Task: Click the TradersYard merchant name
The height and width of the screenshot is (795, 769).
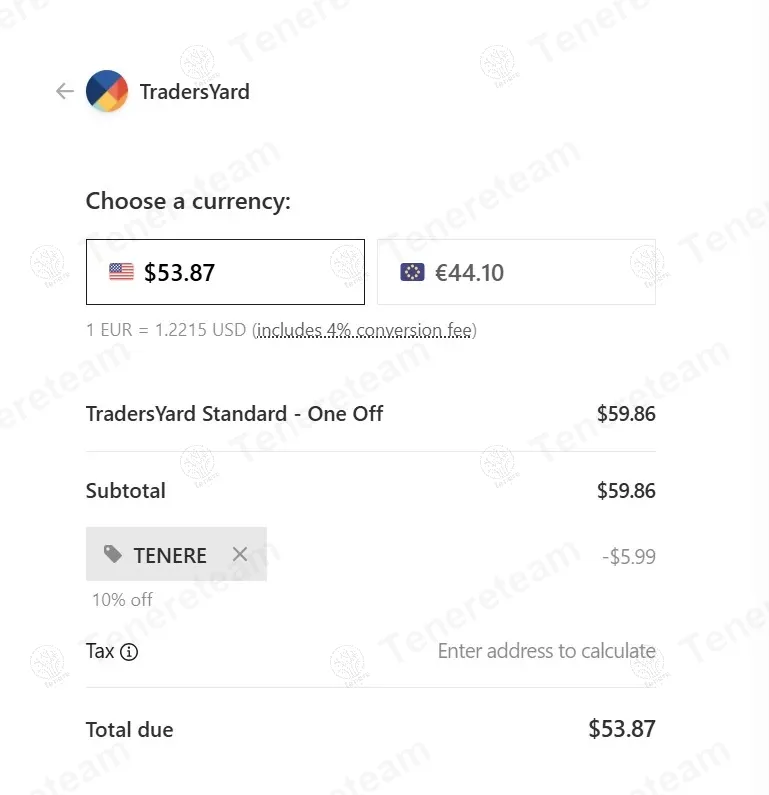Action: tap(195, 92)
